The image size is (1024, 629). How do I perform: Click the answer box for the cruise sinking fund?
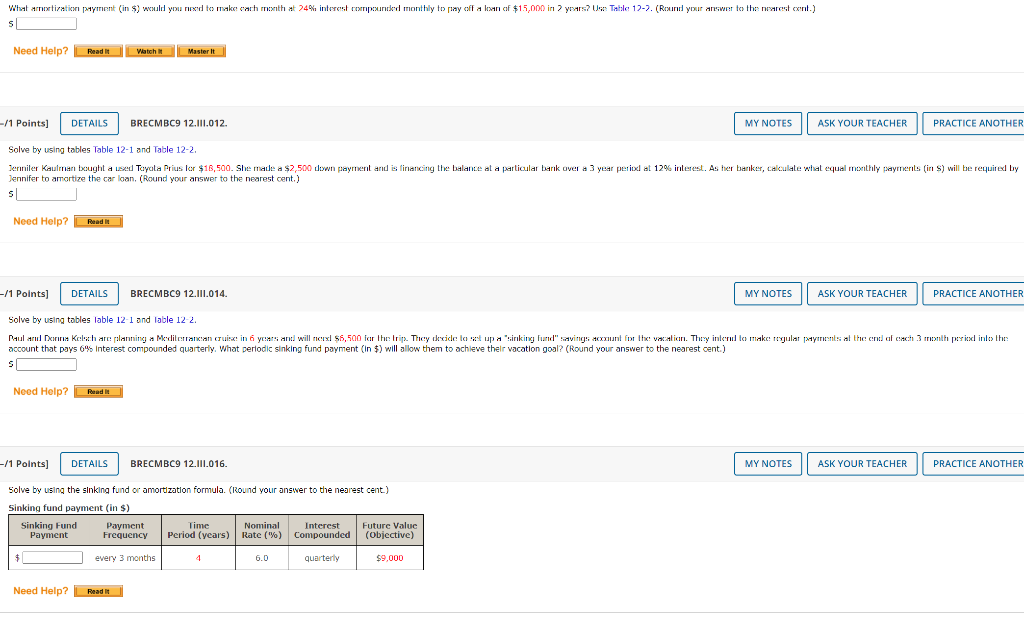tap(46, 364)
